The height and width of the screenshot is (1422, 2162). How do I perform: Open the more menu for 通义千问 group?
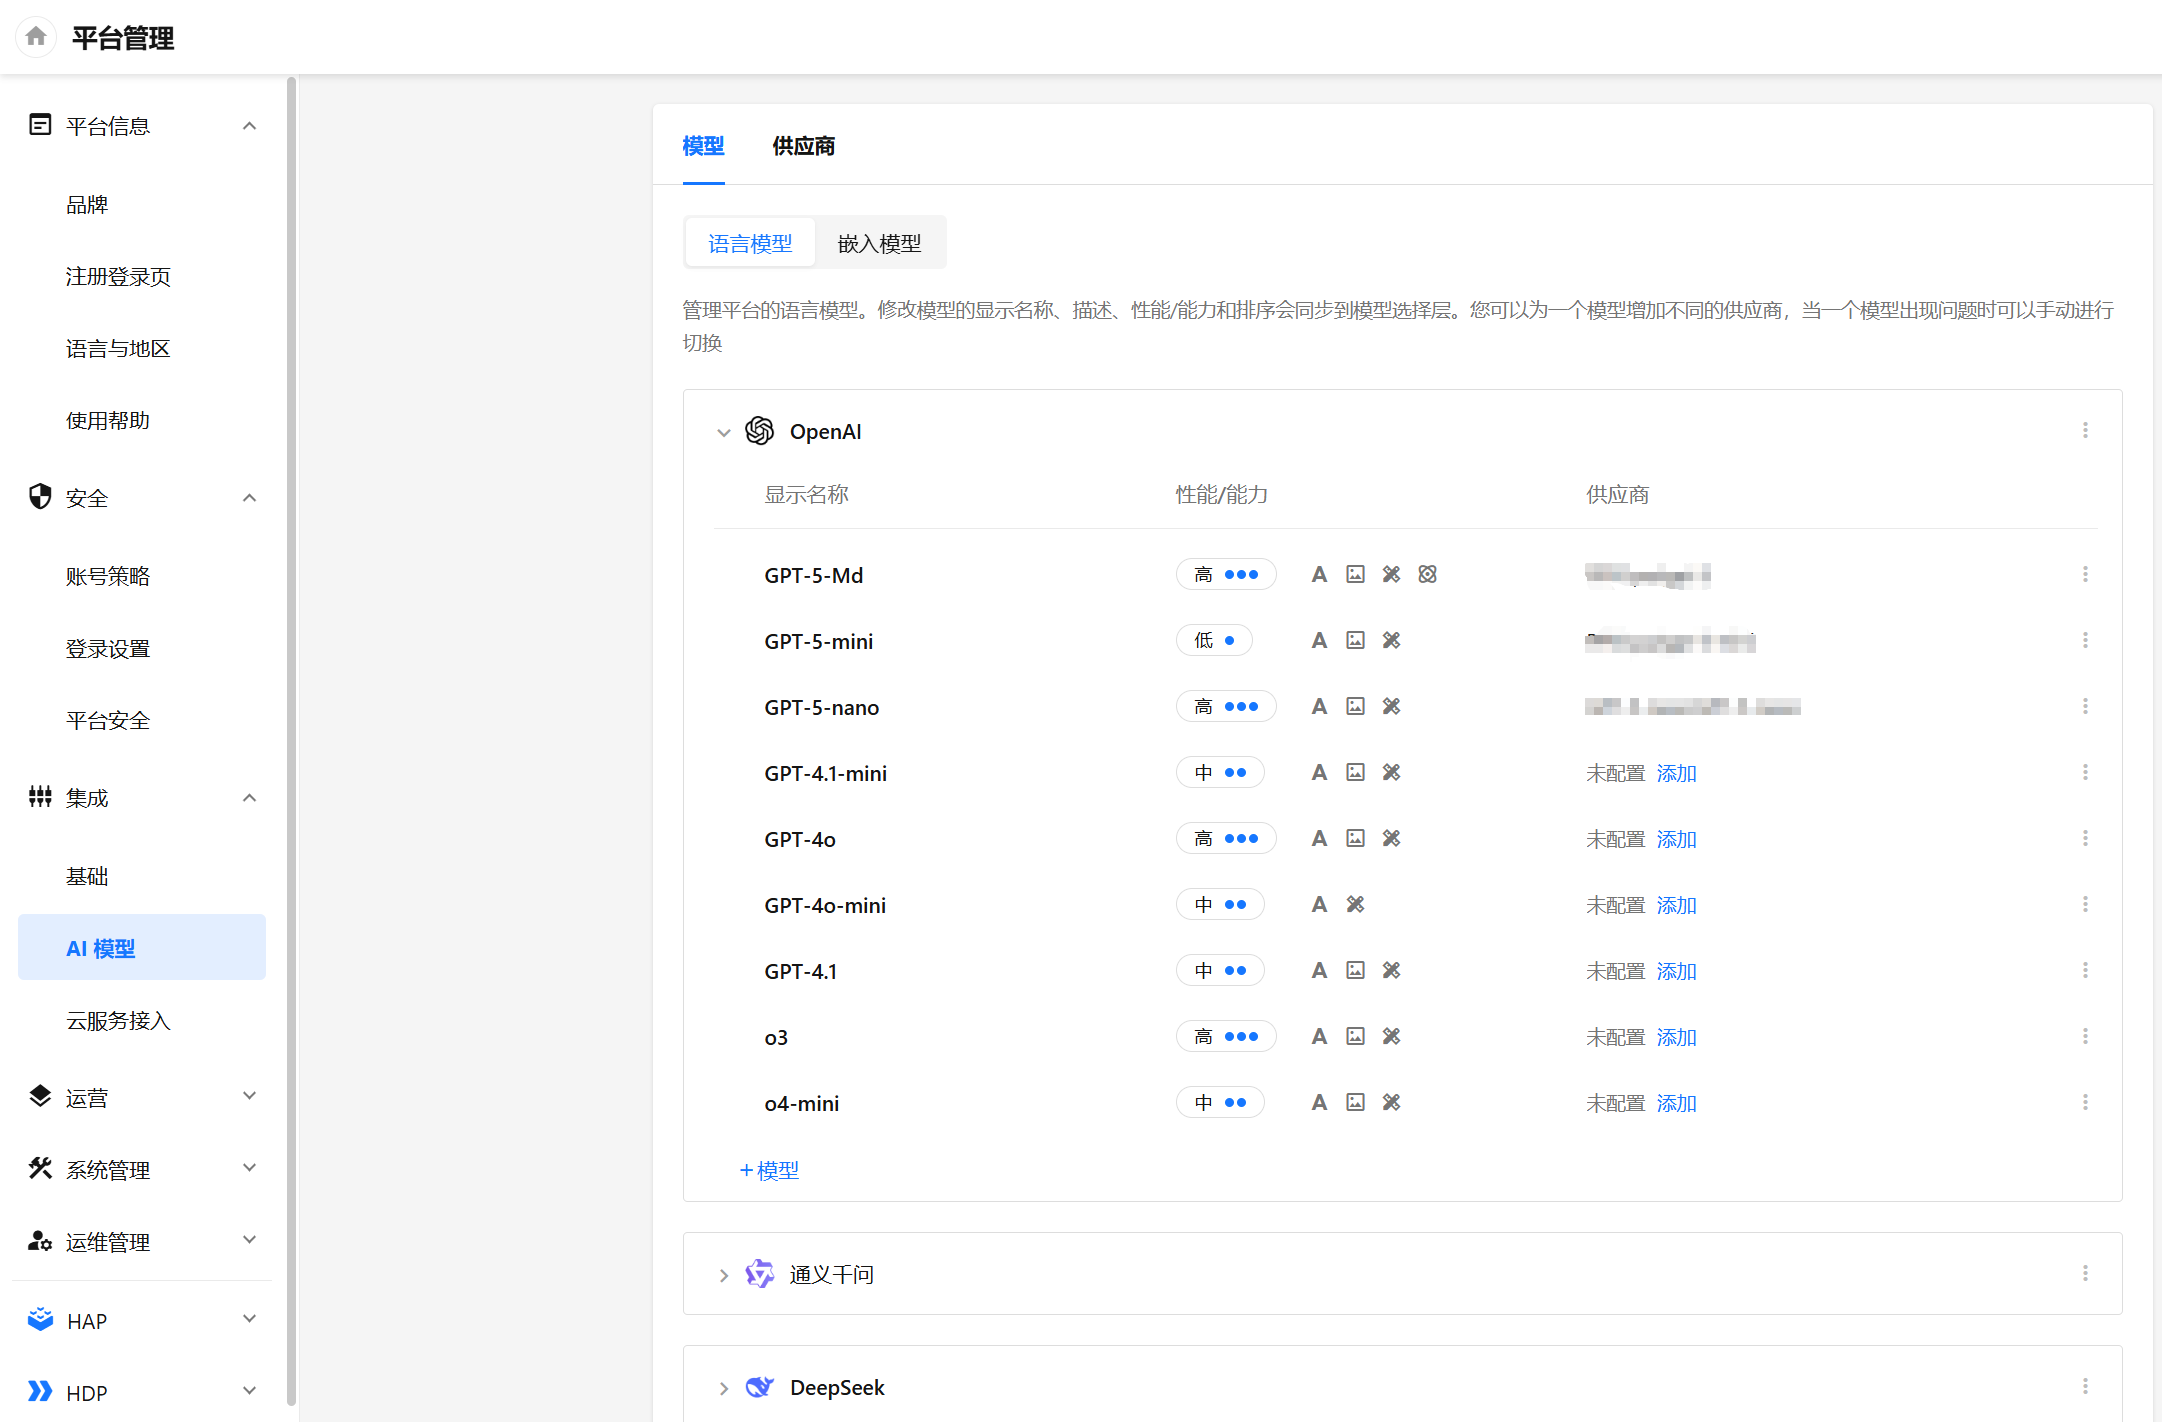click(x=2085, y=1273)
